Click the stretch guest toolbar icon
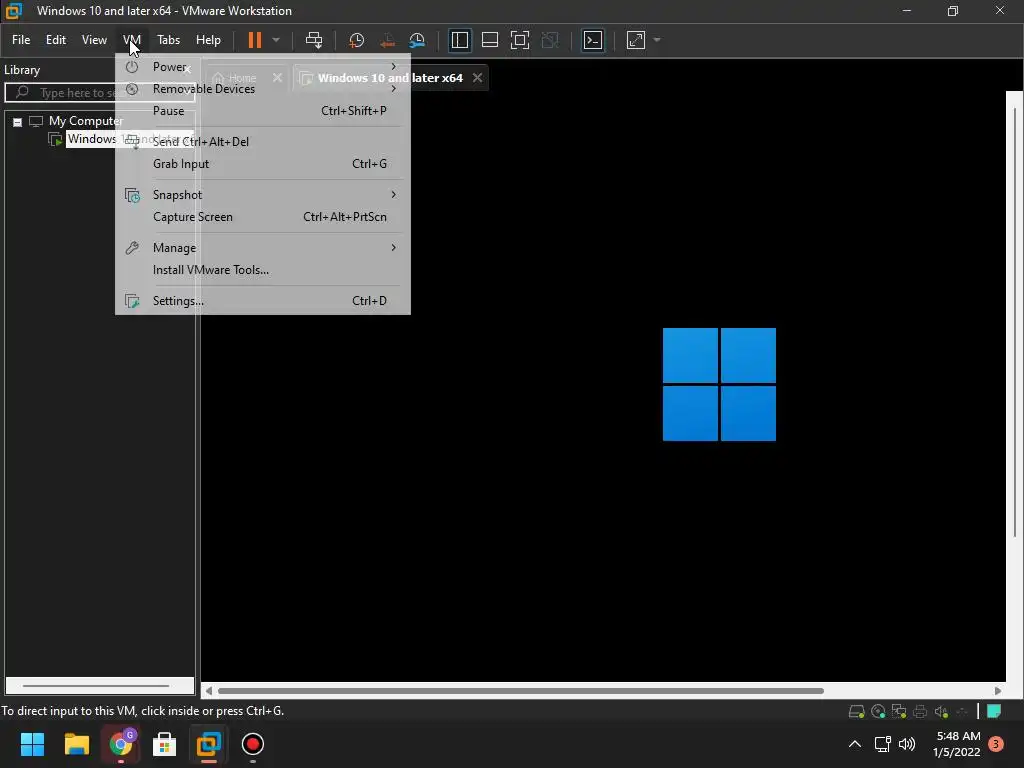This screenshot has height=768, width=1024. [x=635, y=40]
